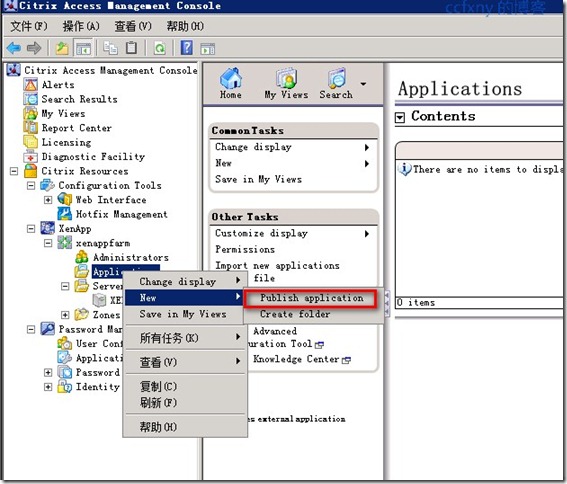Open 所有任务(K) submenu
The image size is (567, 484).
coord(184,338)
